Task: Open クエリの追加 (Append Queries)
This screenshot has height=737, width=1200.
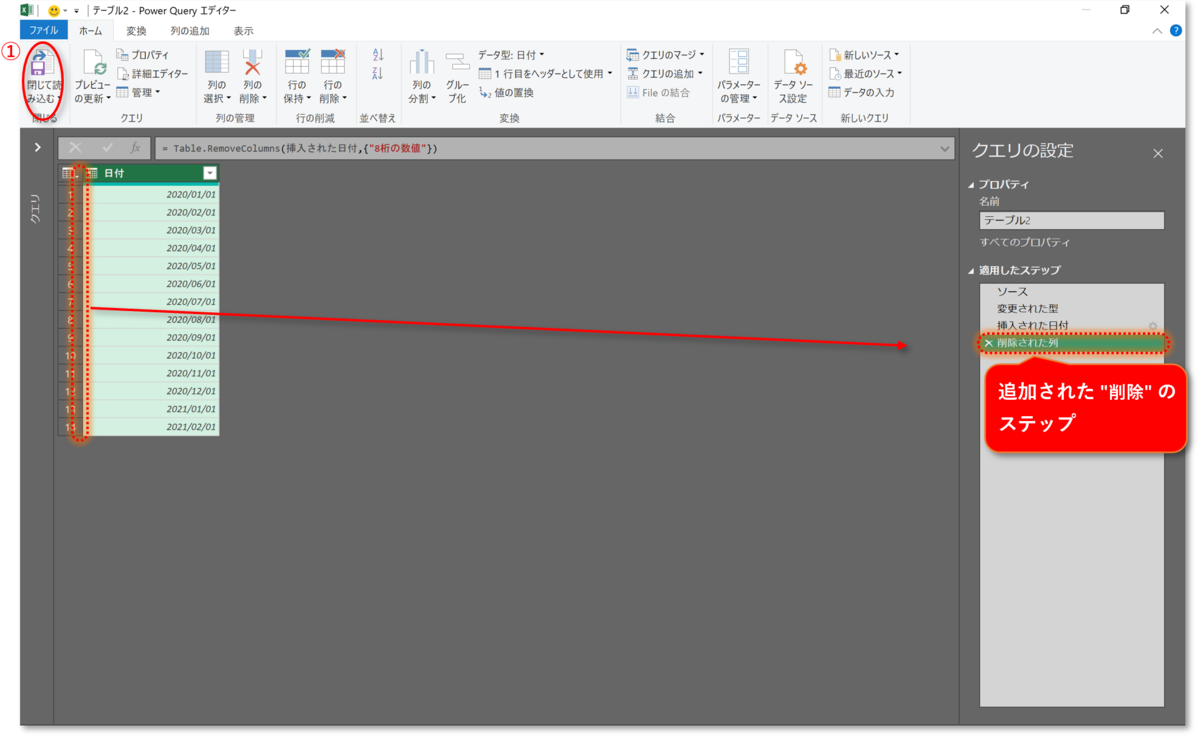Action: [665, 74]
